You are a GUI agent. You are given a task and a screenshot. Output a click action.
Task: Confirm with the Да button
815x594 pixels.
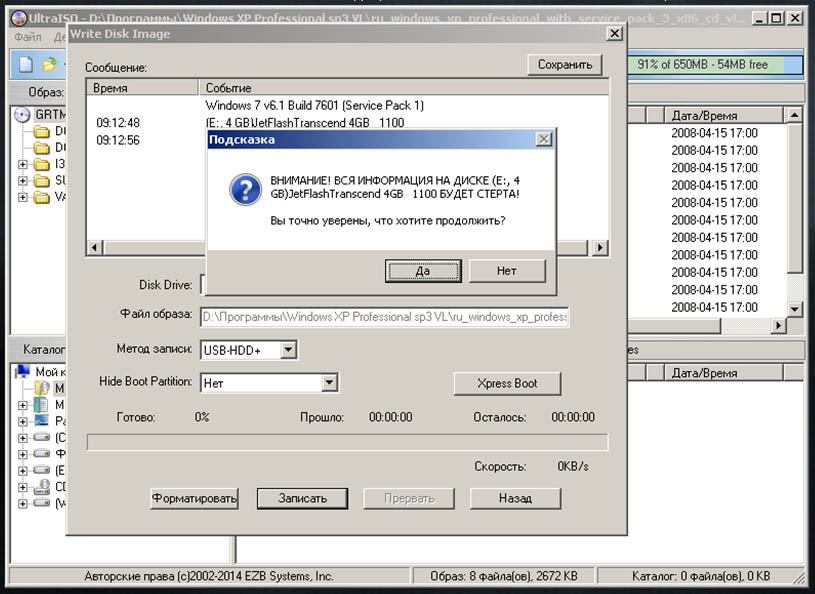[x=423, y=271]
